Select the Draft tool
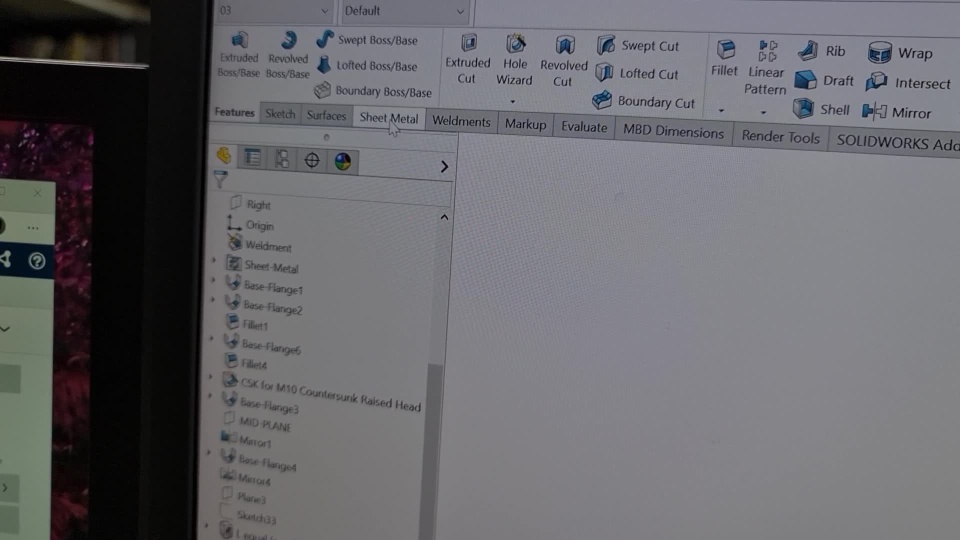 pyautogui.click(x=824, y=80)
